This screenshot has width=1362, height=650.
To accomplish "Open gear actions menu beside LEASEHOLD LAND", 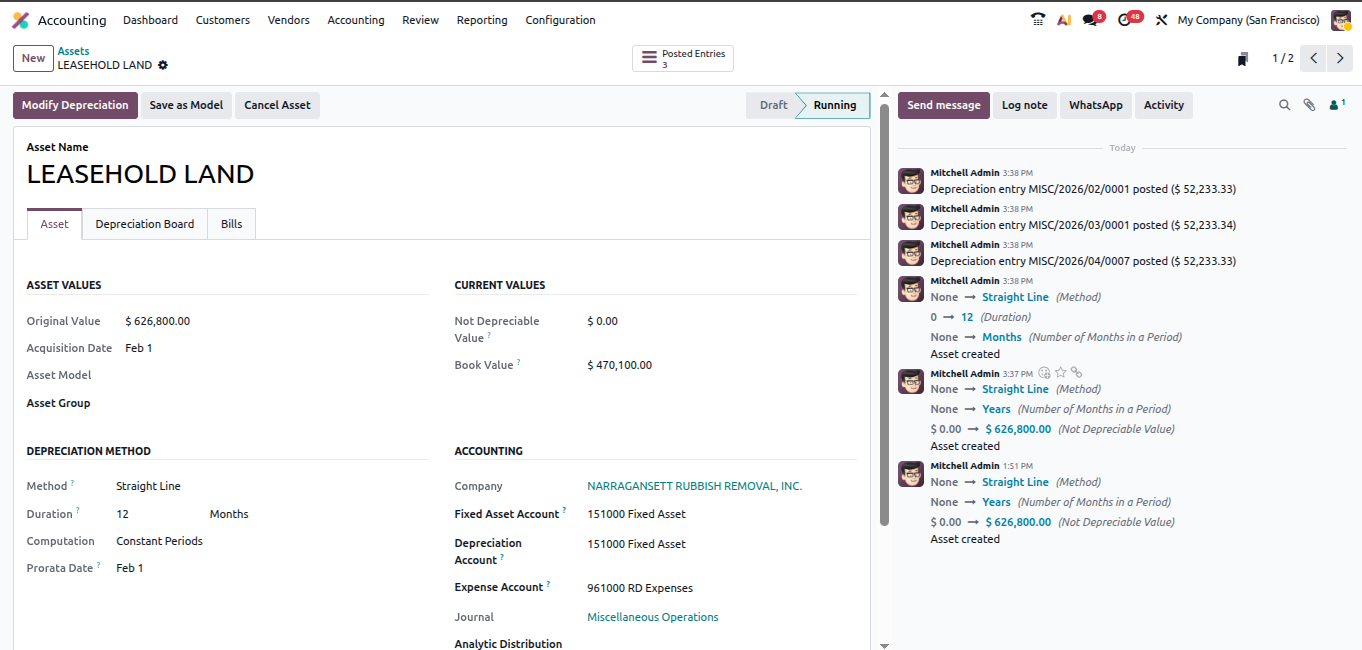I will [163, 65].
